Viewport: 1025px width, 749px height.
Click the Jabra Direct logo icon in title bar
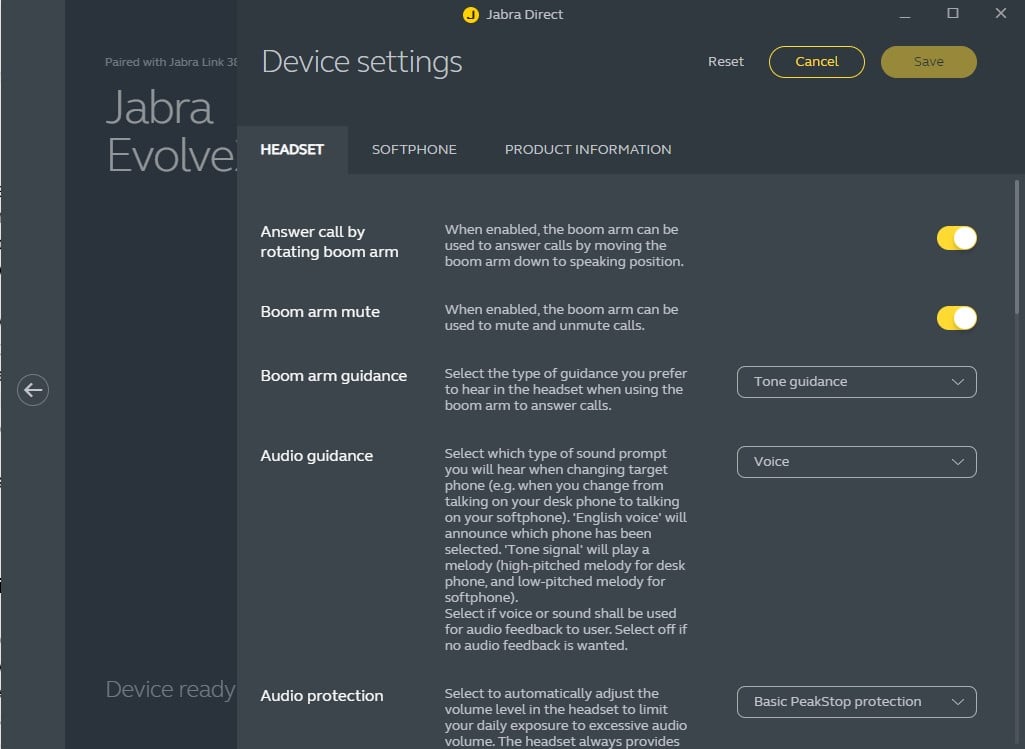[471, 15]
